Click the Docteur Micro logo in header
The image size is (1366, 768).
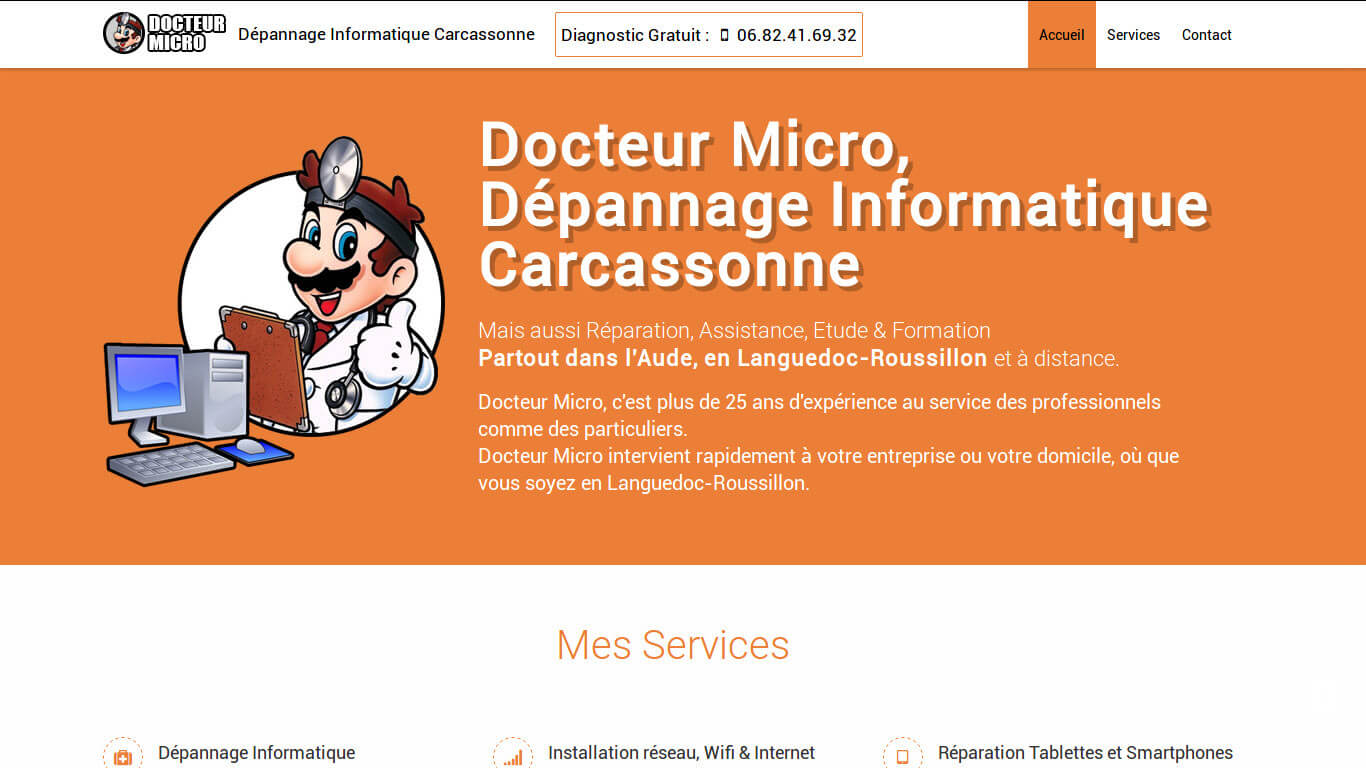pos(165,34)
